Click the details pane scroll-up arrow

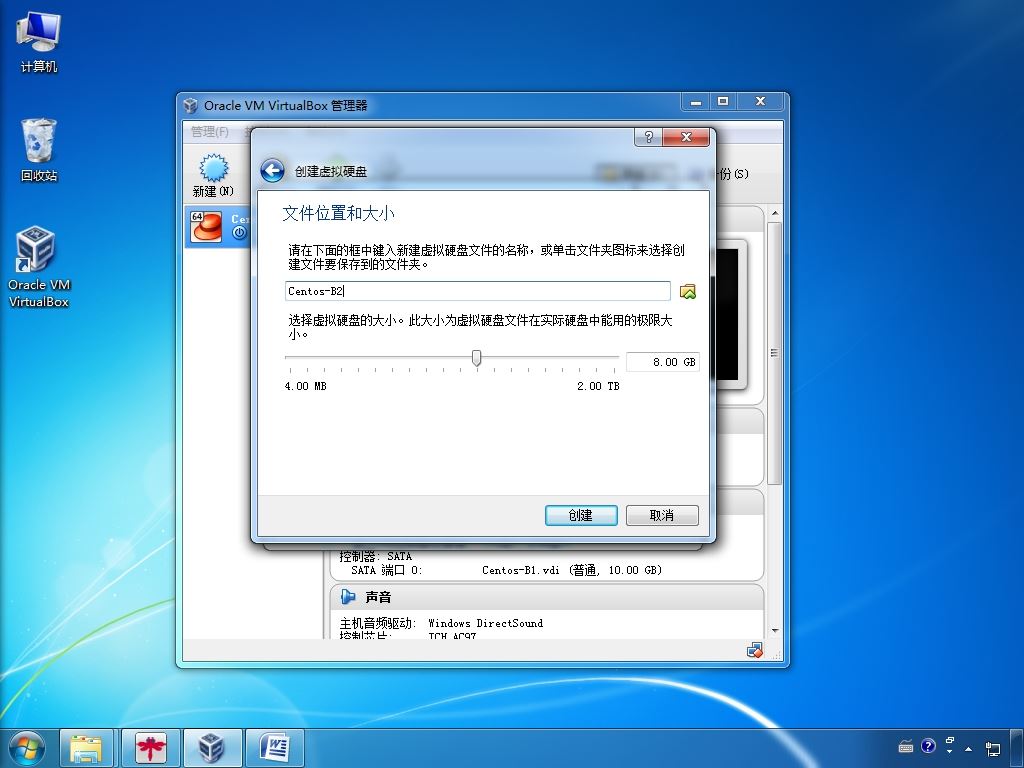(775, 214)
